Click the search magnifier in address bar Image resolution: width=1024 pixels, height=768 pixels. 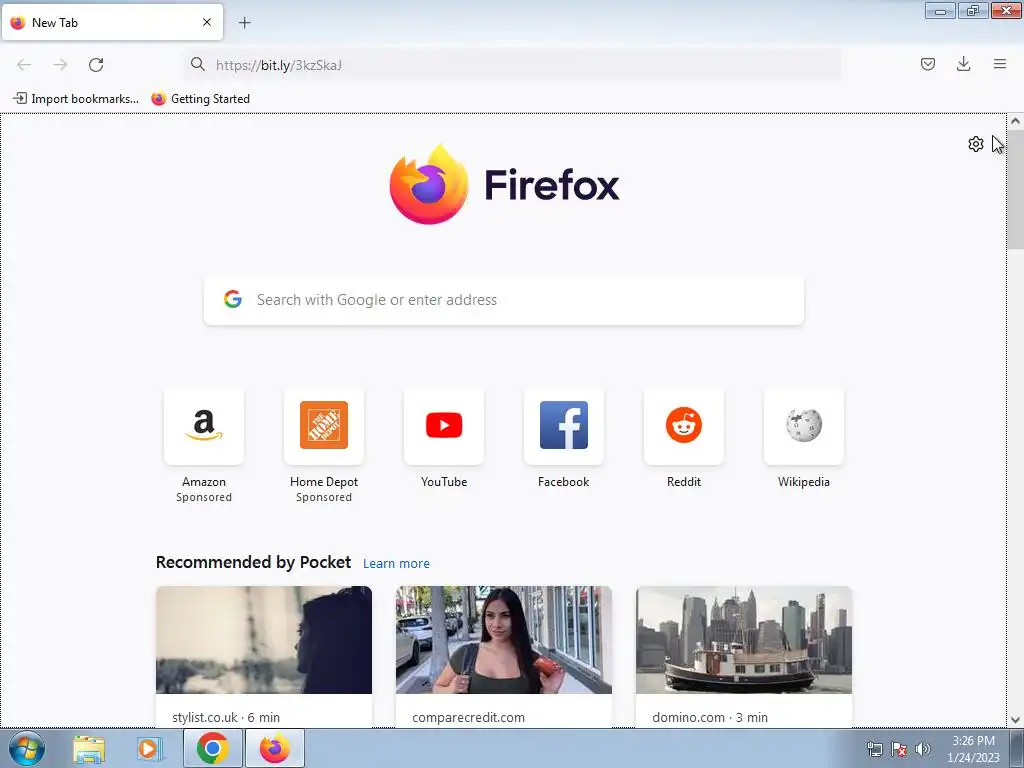[x=198, y=64]
